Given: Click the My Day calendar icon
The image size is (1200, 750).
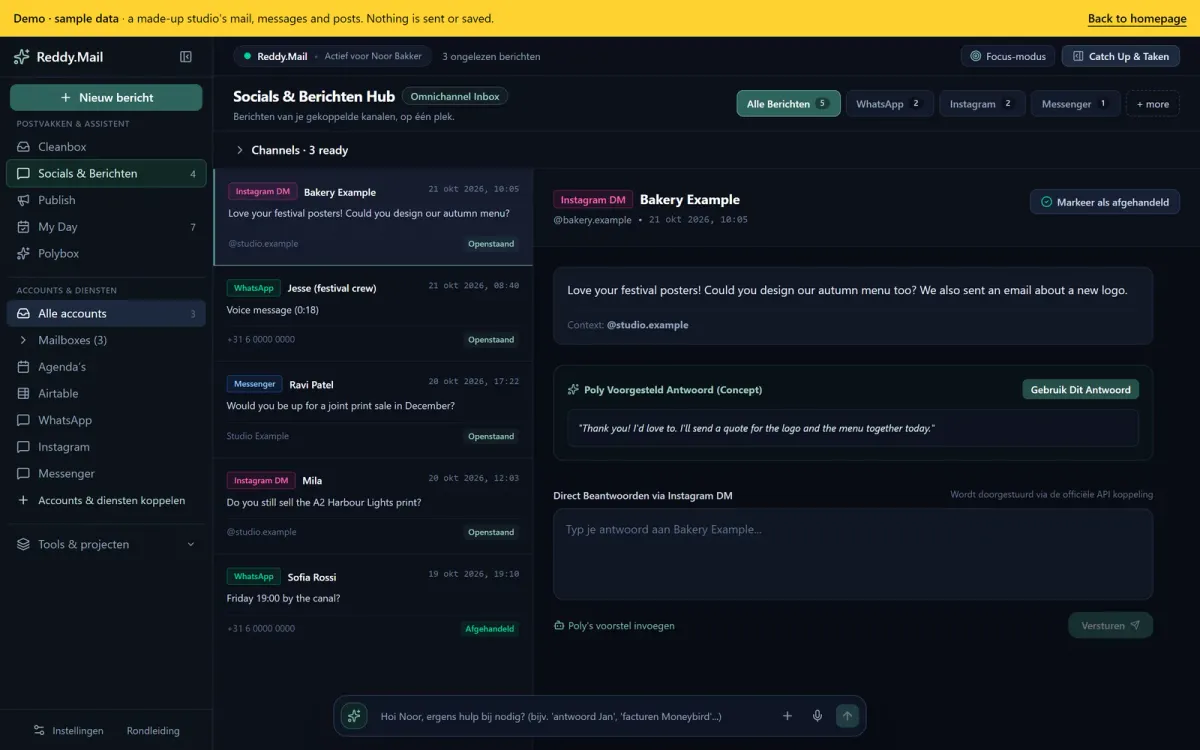Looking at the screenshot, I should [23, 227].
